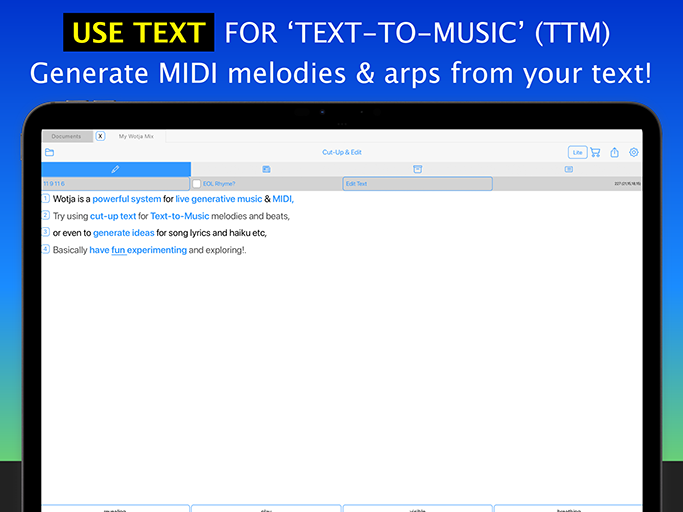Open the archive box icon tab
The image size is (683, 512).
pyautogui.click(x=417, y=169)
